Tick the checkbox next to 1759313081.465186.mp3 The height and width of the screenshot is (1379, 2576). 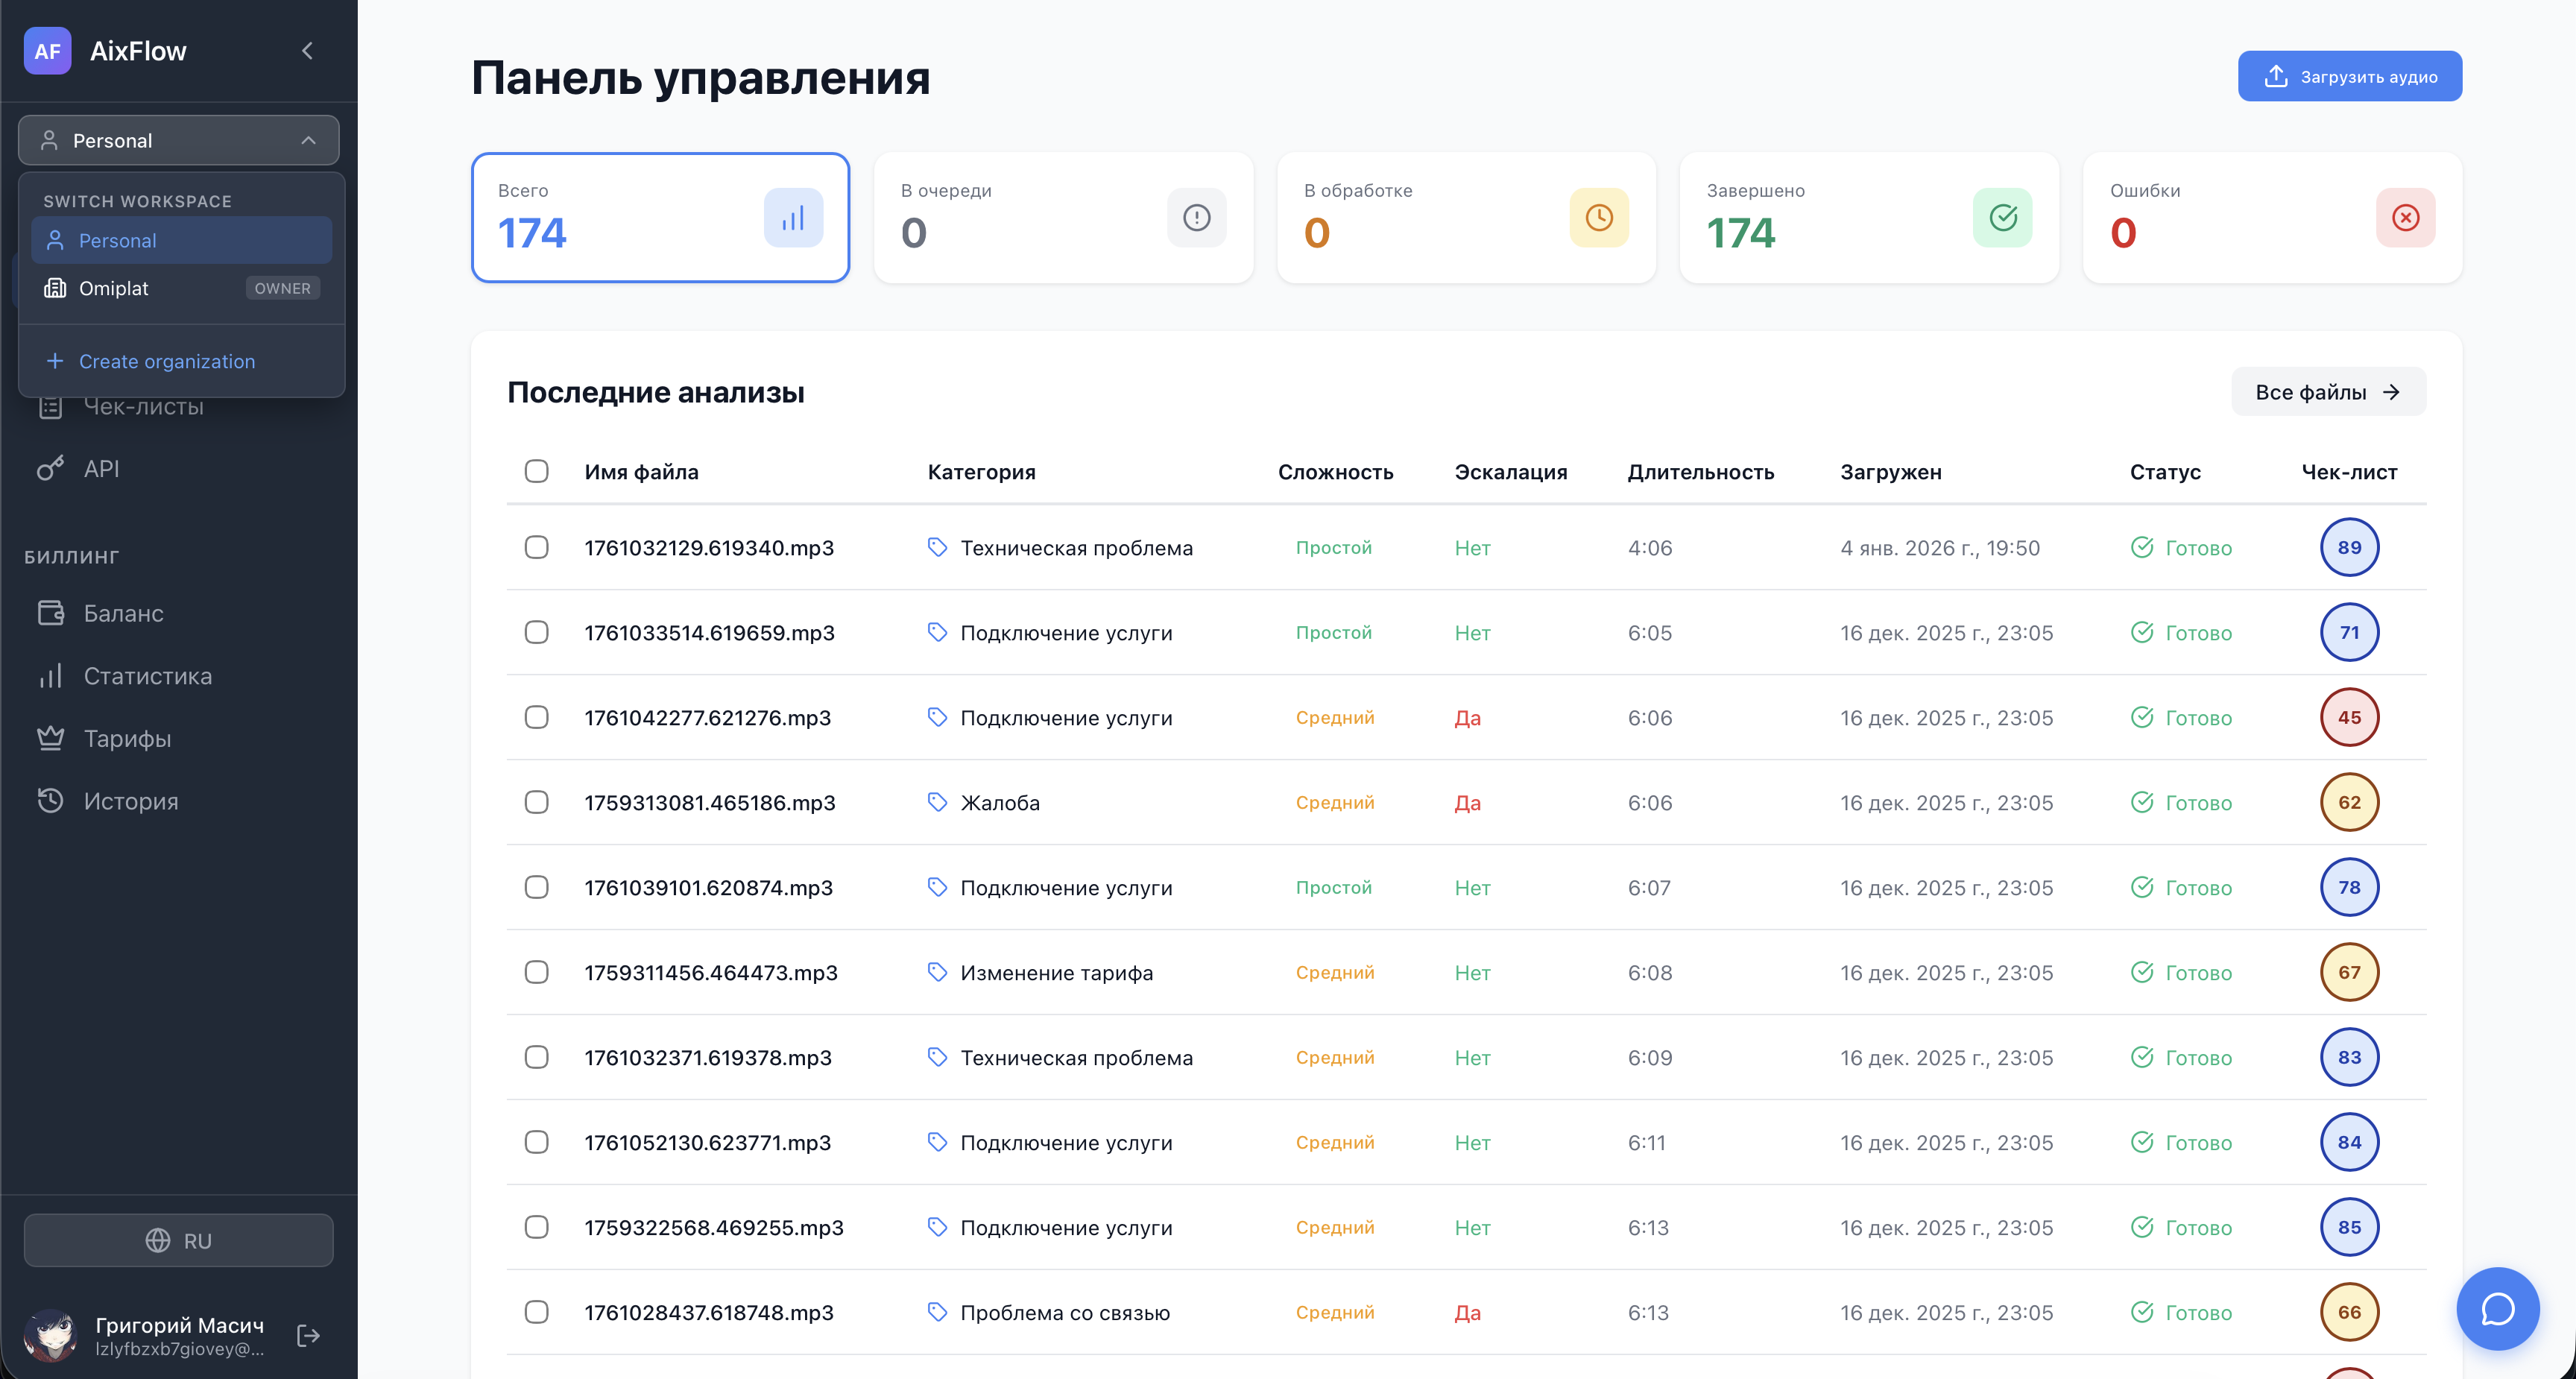pyautogui.click(x=537, y=801)
